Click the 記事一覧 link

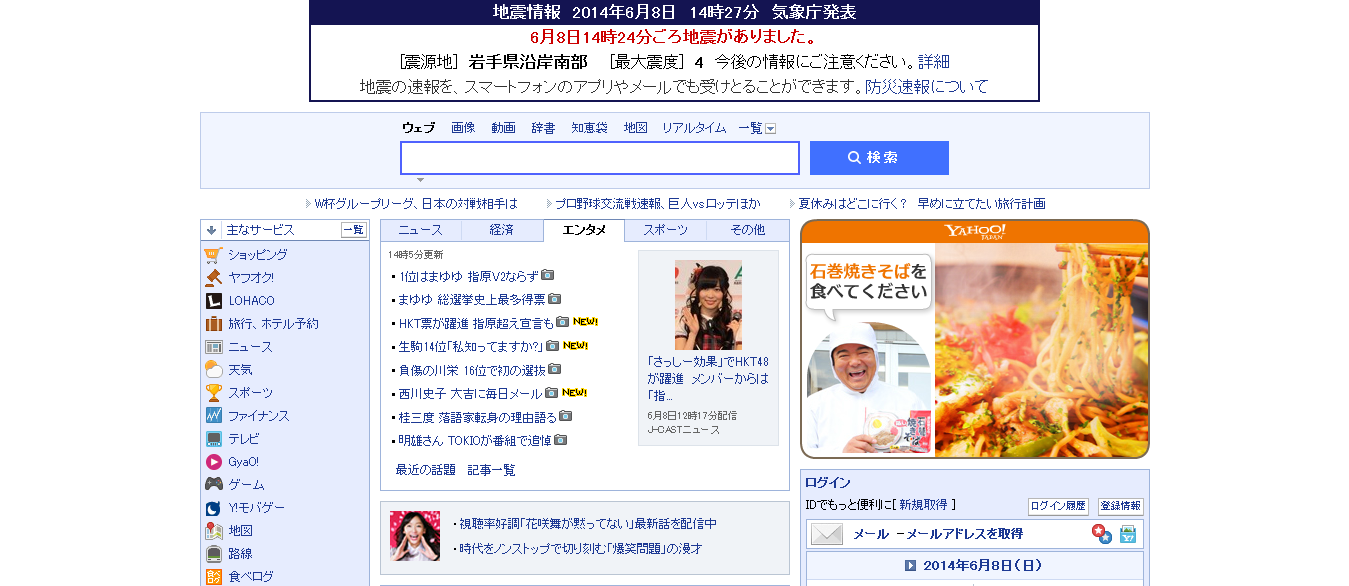click(492, 470)
